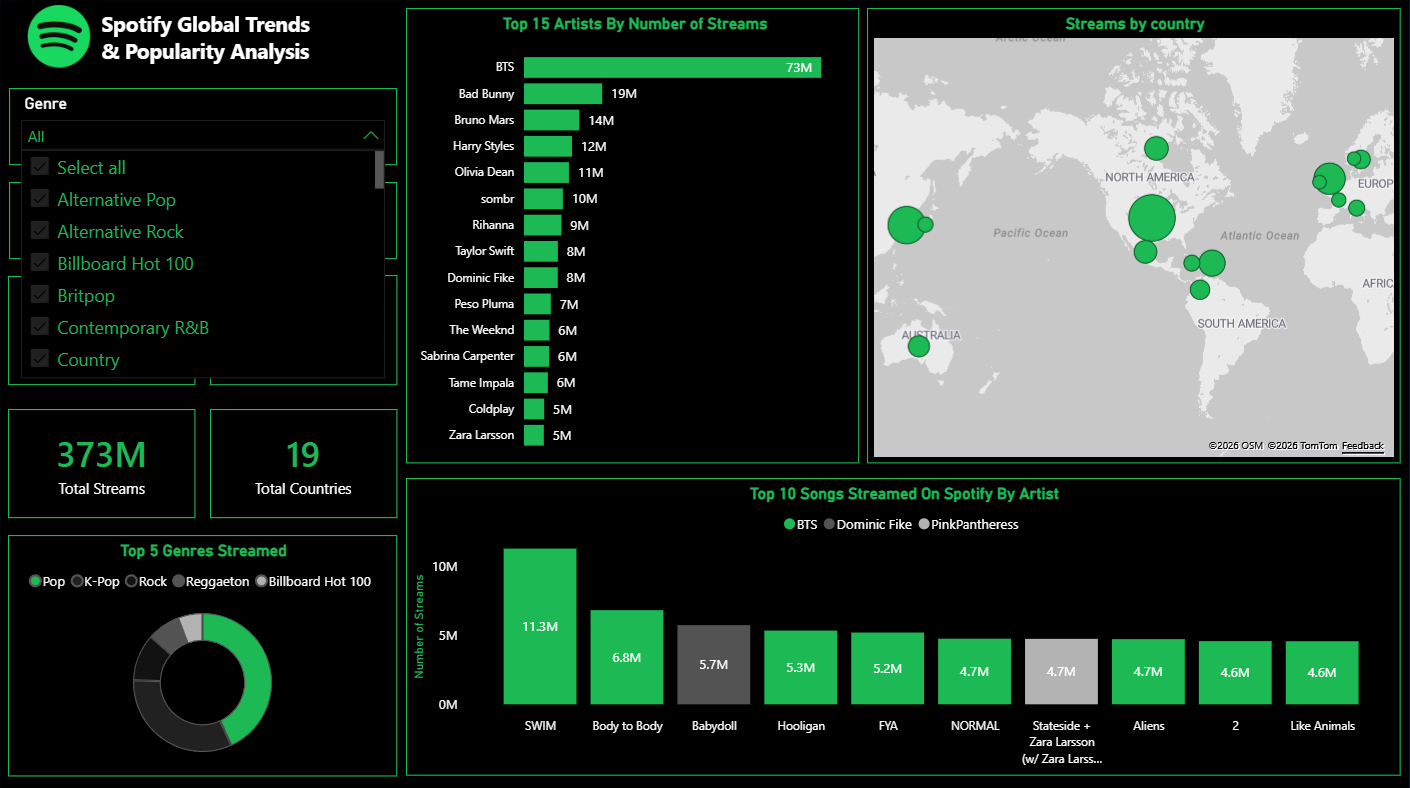
Task: Click the largest North America map bubble
Action: 1151,218
